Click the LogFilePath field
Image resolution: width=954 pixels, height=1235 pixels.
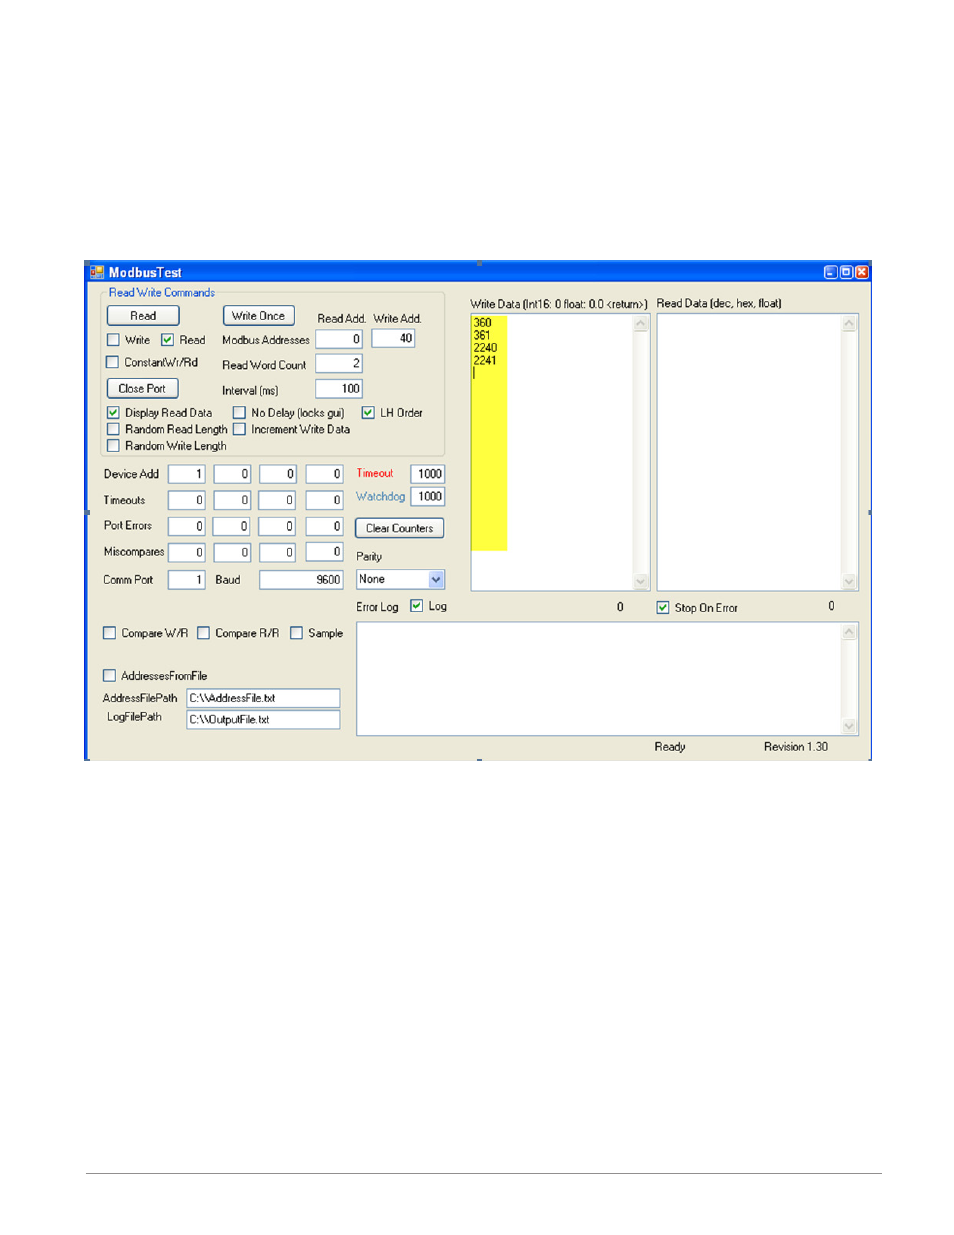263,720
